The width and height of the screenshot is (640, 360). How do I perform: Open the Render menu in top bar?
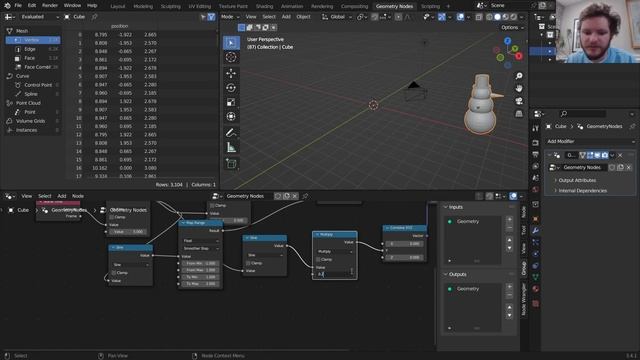(50, 5)
